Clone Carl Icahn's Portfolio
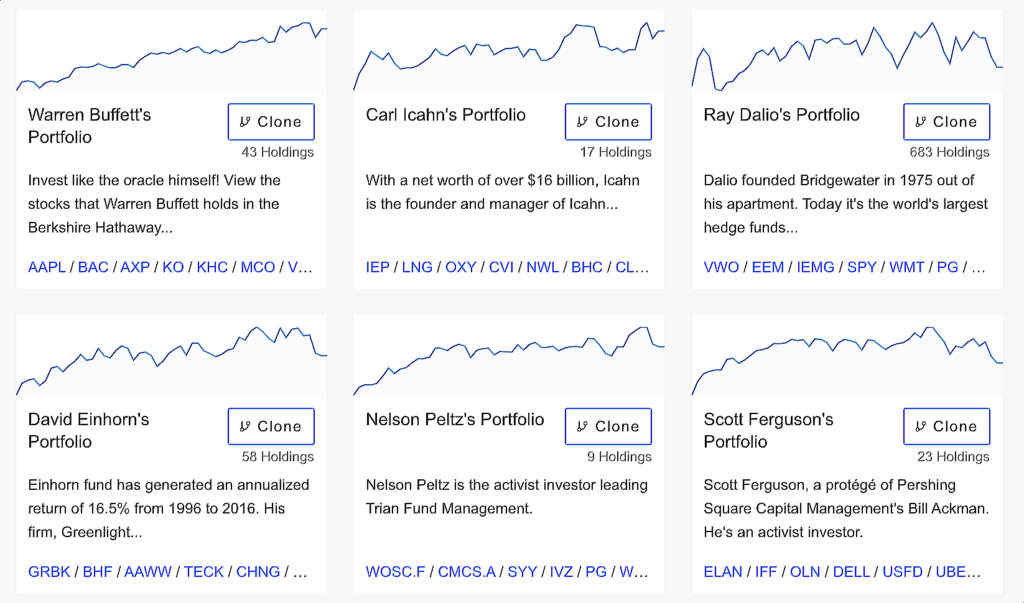Viewport: 1024px width, 603px height. [608, 122]
